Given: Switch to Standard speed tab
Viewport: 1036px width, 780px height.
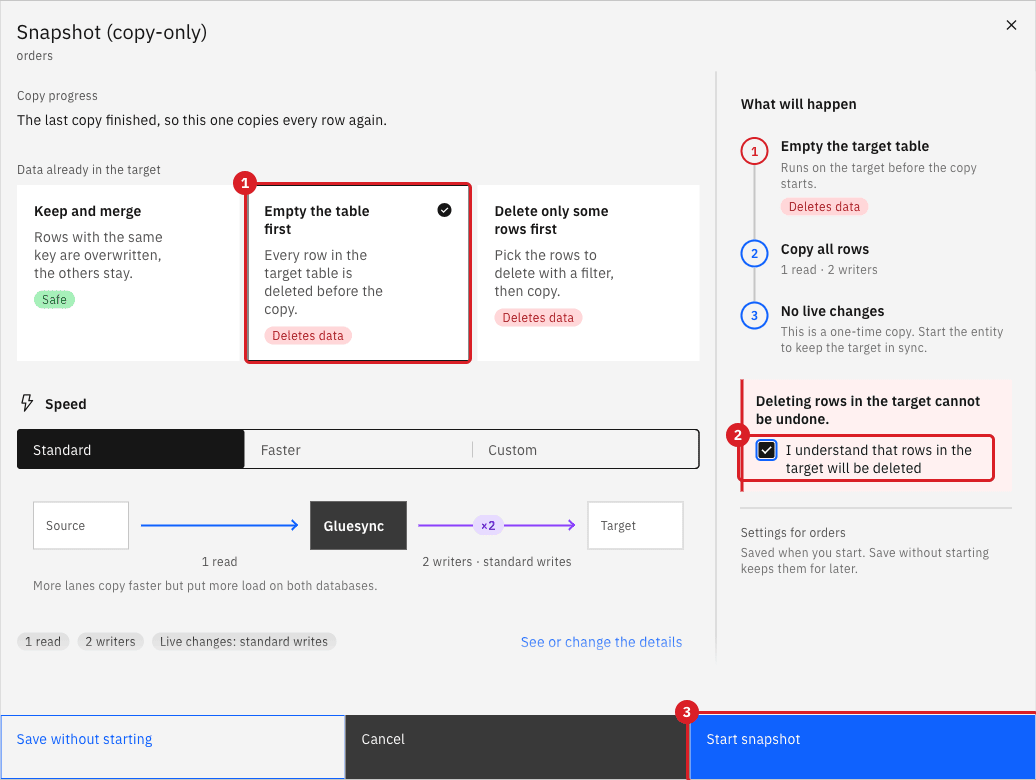Looking at the screenshot, I should (131, 450).
